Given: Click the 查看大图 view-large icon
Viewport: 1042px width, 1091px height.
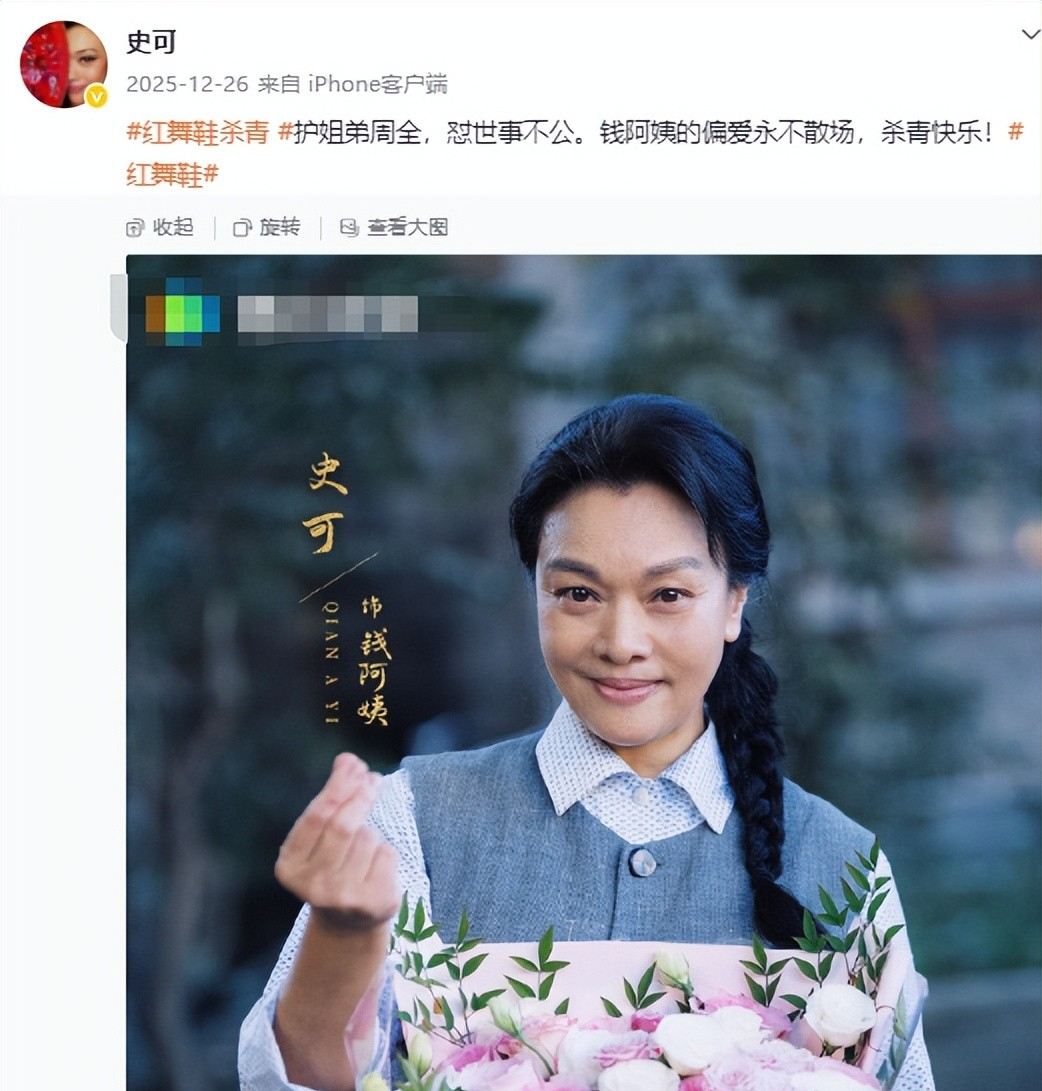Looking at the screenshot, I should click(348, 228).
